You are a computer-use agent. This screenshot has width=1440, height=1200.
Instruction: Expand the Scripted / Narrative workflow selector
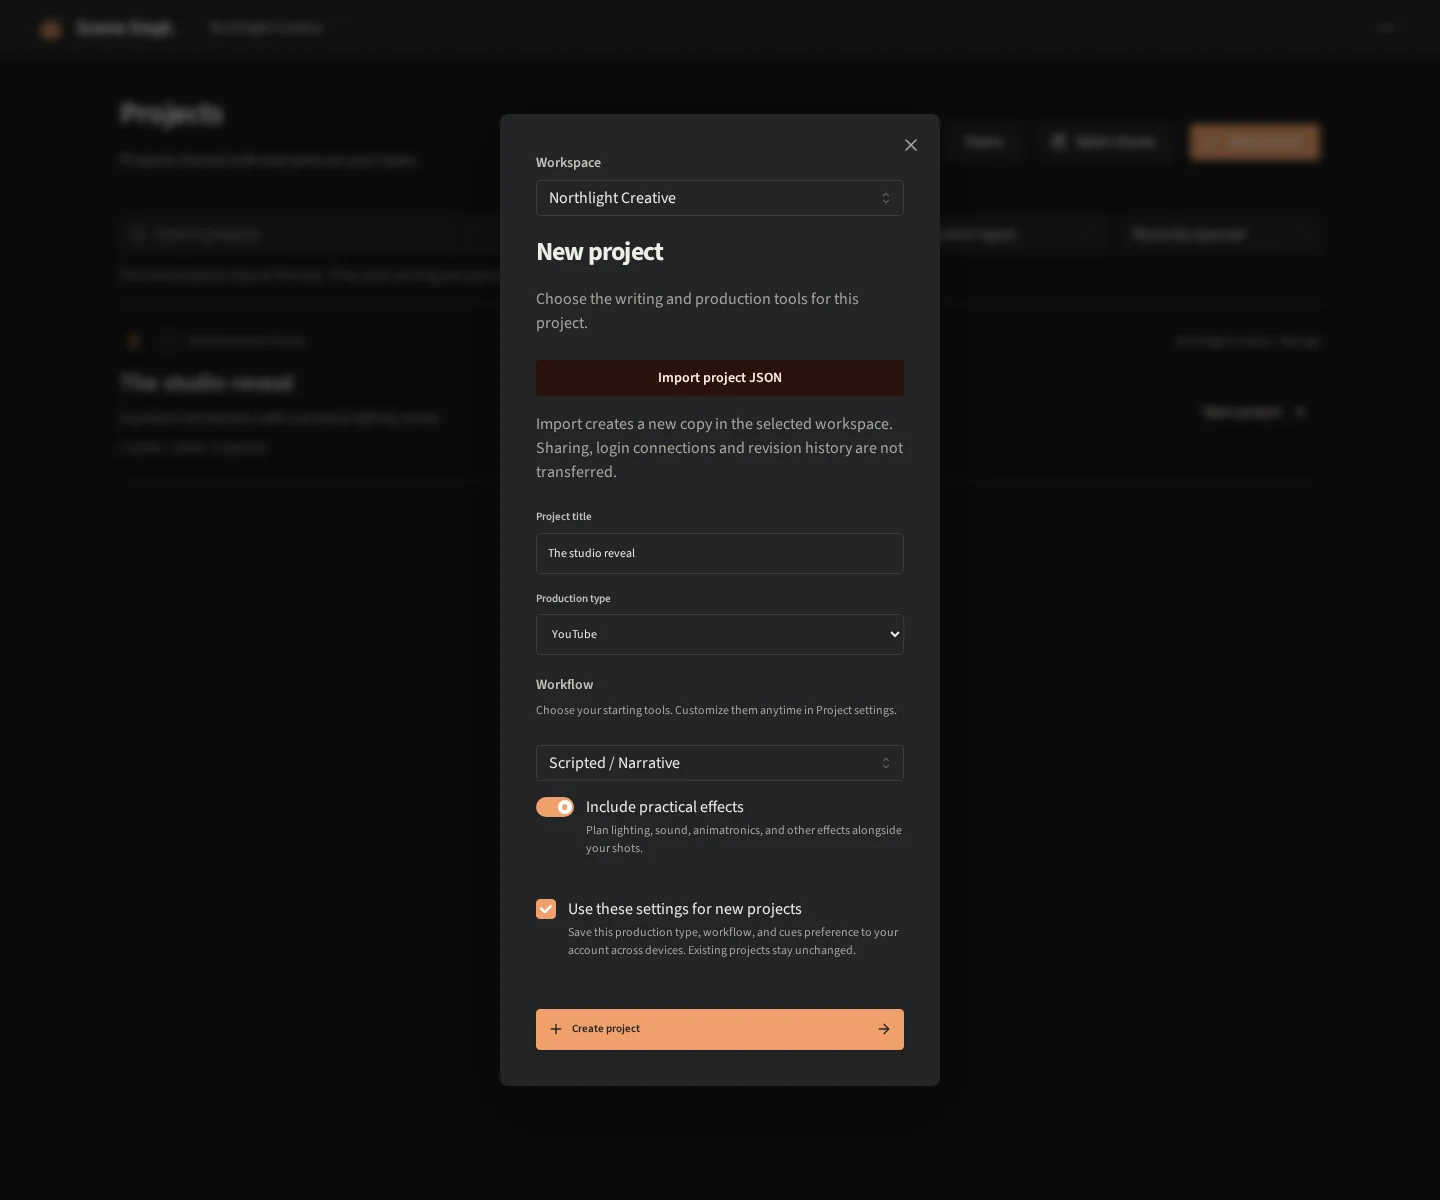720,763
